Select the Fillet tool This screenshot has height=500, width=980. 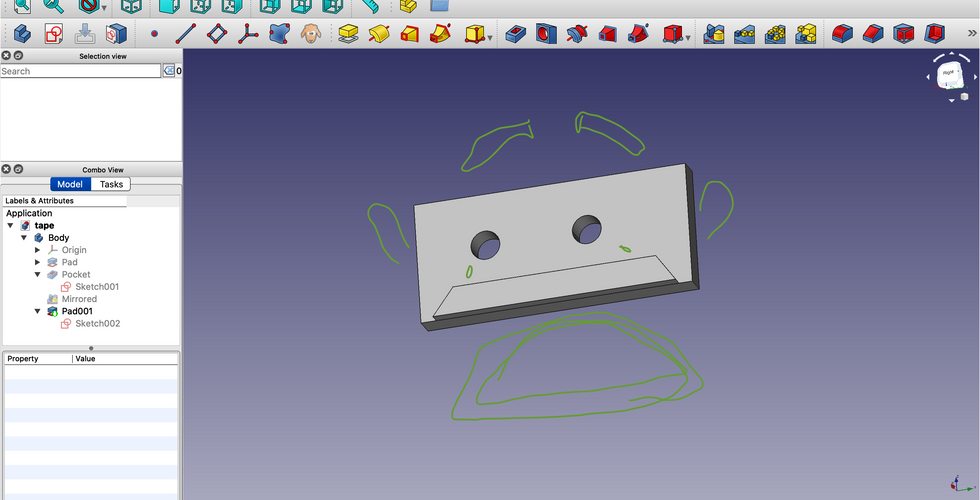842,33
